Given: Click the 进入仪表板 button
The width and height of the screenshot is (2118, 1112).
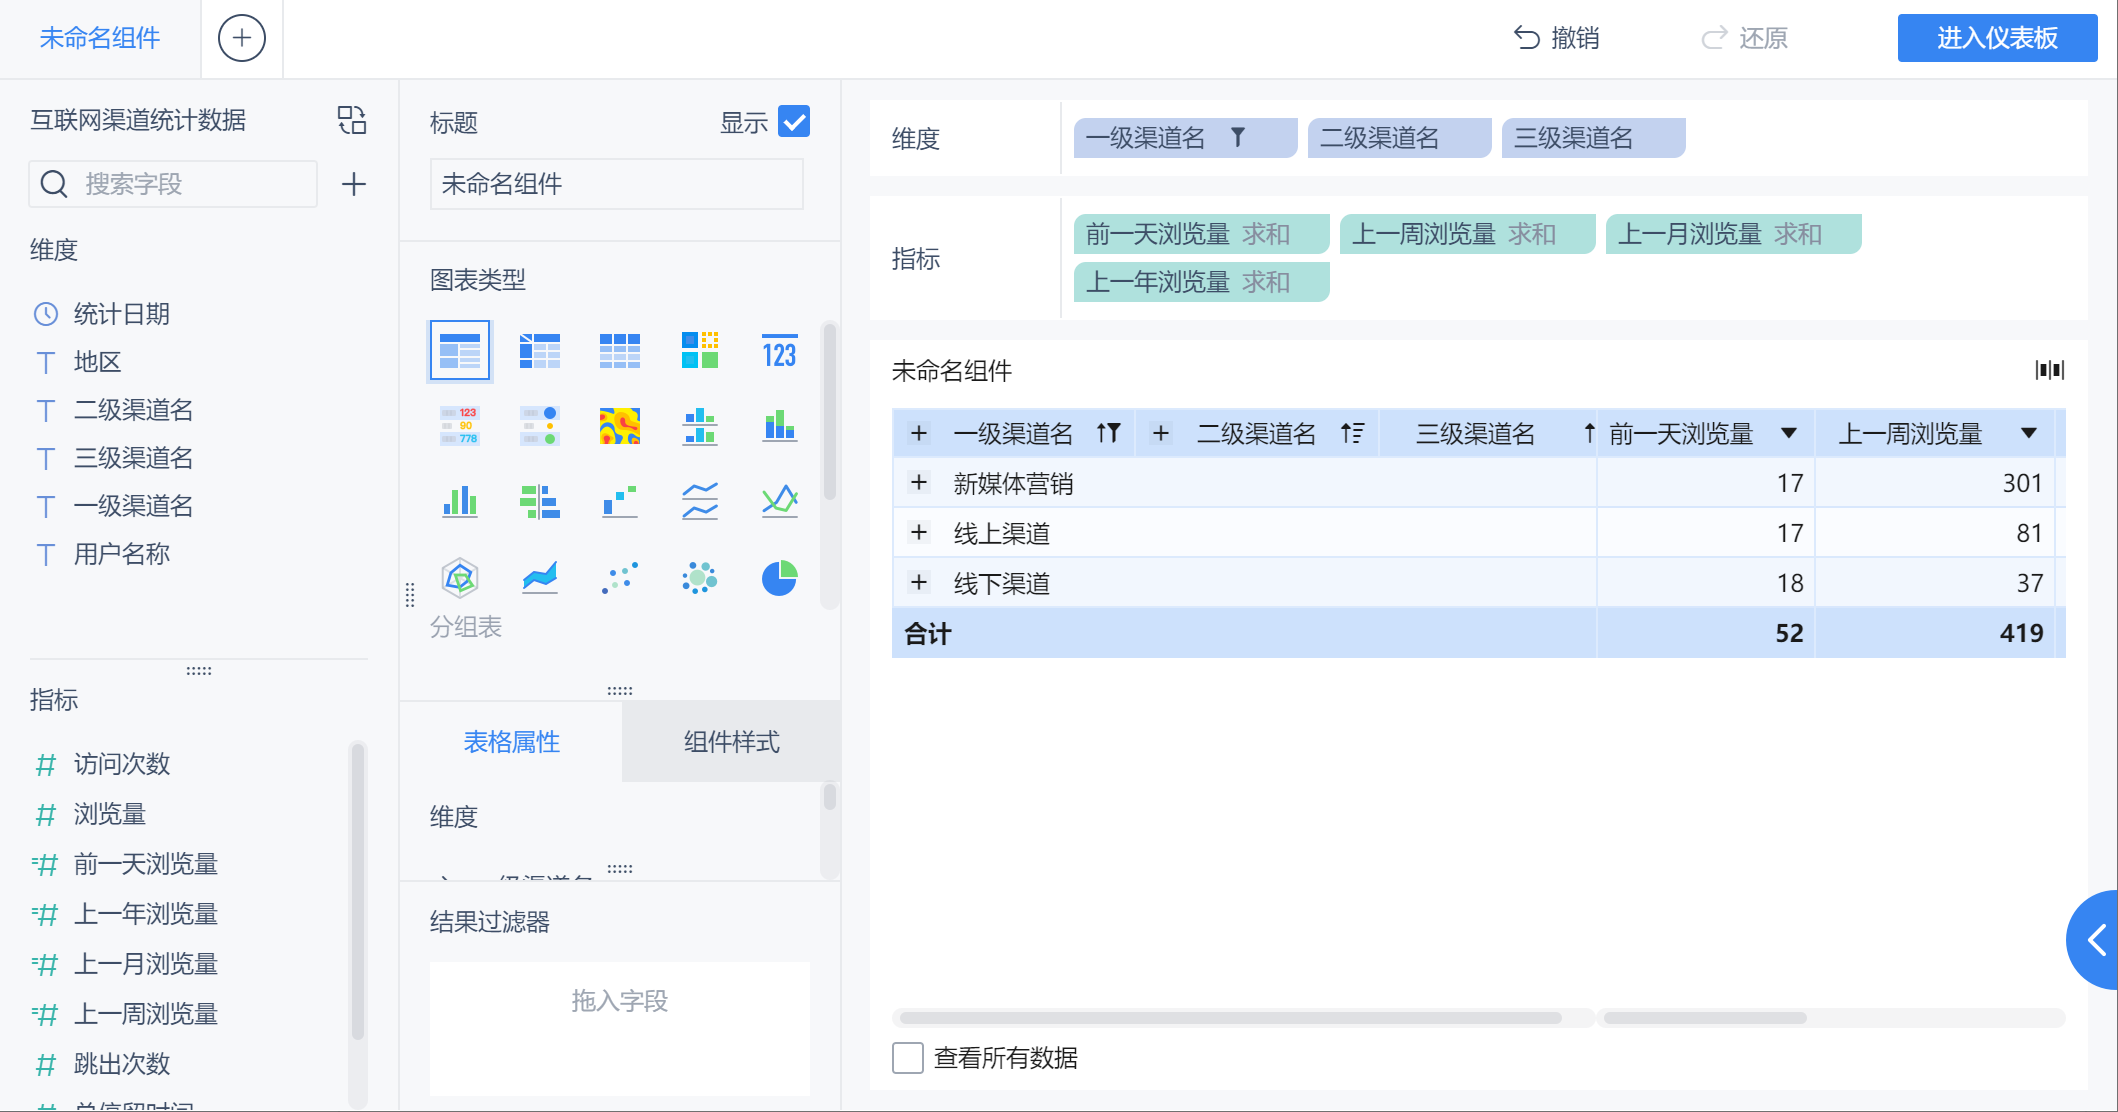Looking at the screenshot, I should (1996, 38).
